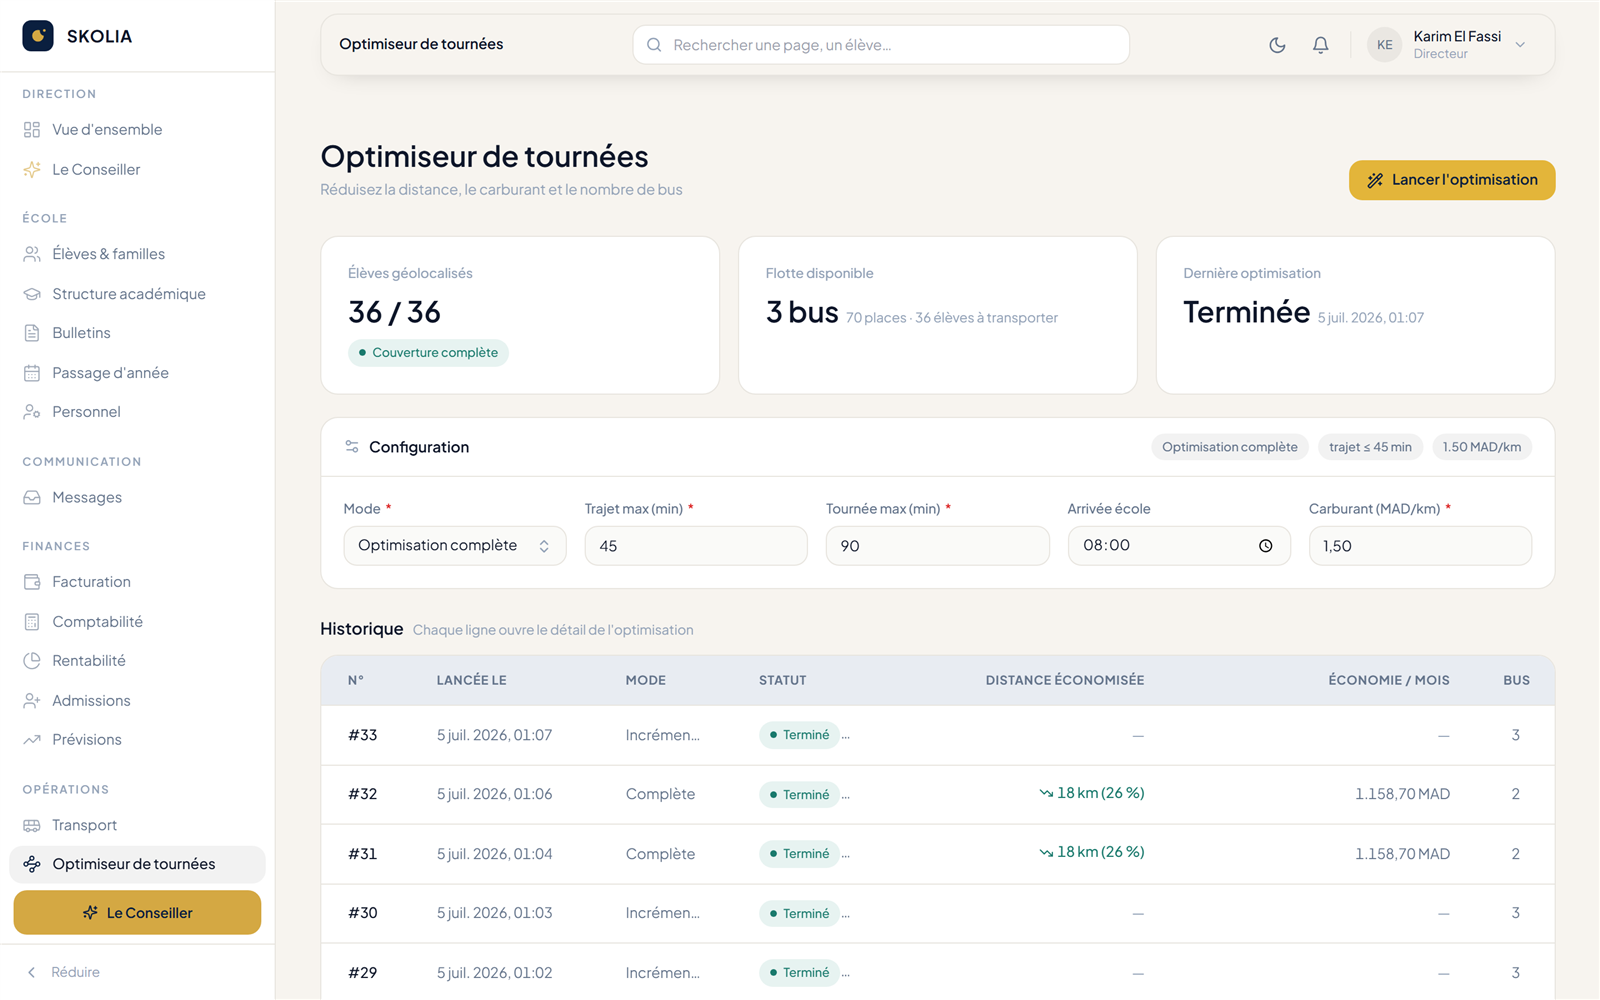Click the Comptabilité calculator icon
1600x1000 pixels.
pos(32,622)
